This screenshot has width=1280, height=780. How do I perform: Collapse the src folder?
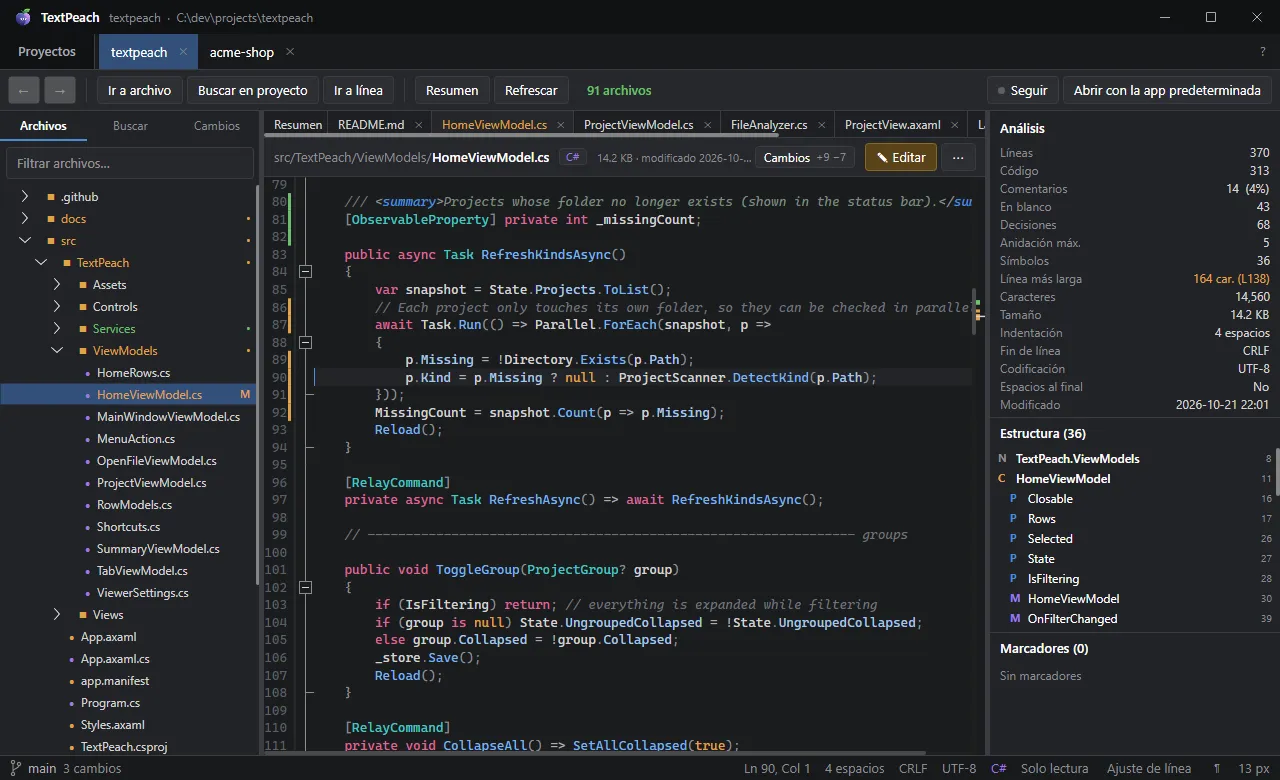25,241
